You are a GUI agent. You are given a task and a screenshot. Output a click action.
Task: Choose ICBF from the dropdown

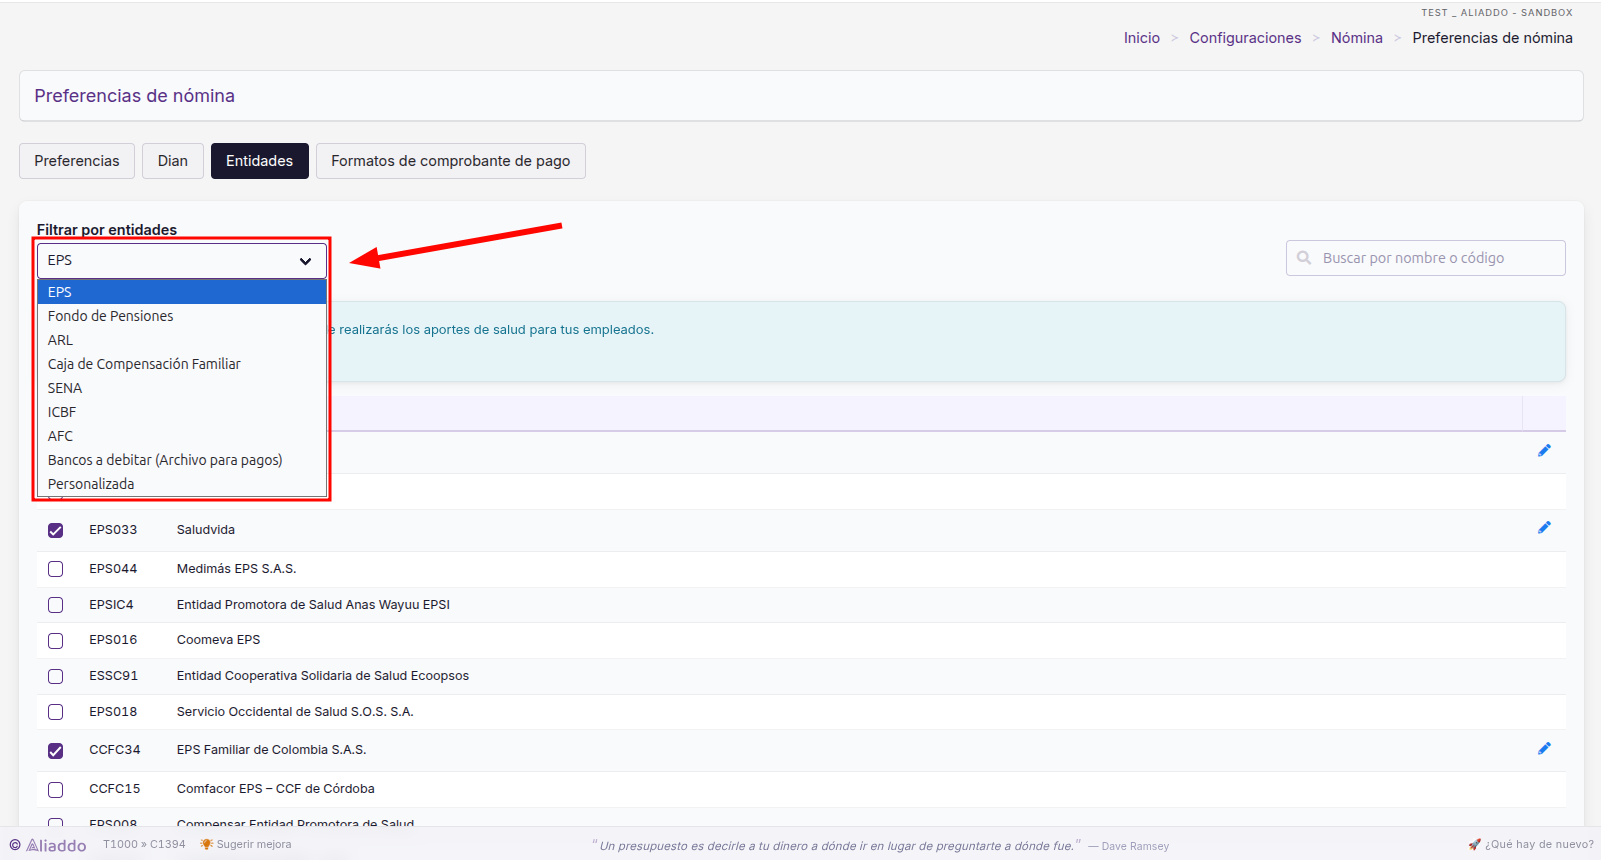182,412
